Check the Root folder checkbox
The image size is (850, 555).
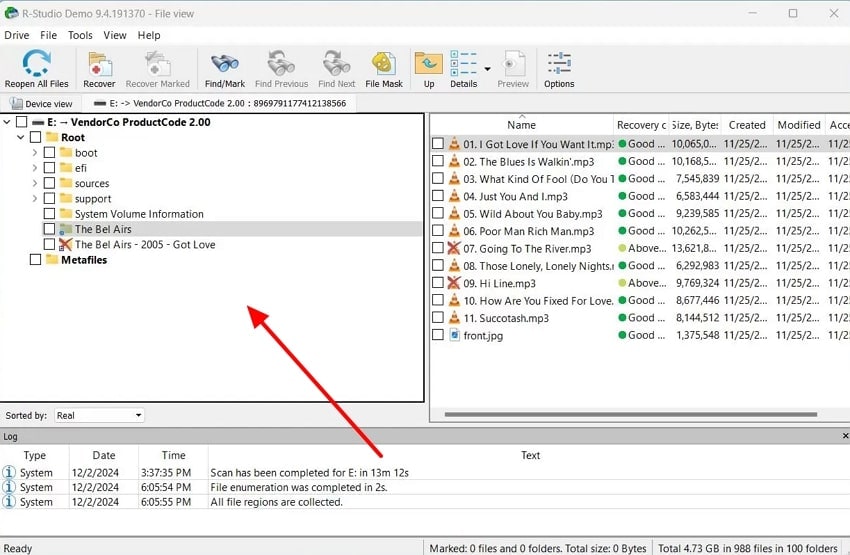[x=35, y=137]
